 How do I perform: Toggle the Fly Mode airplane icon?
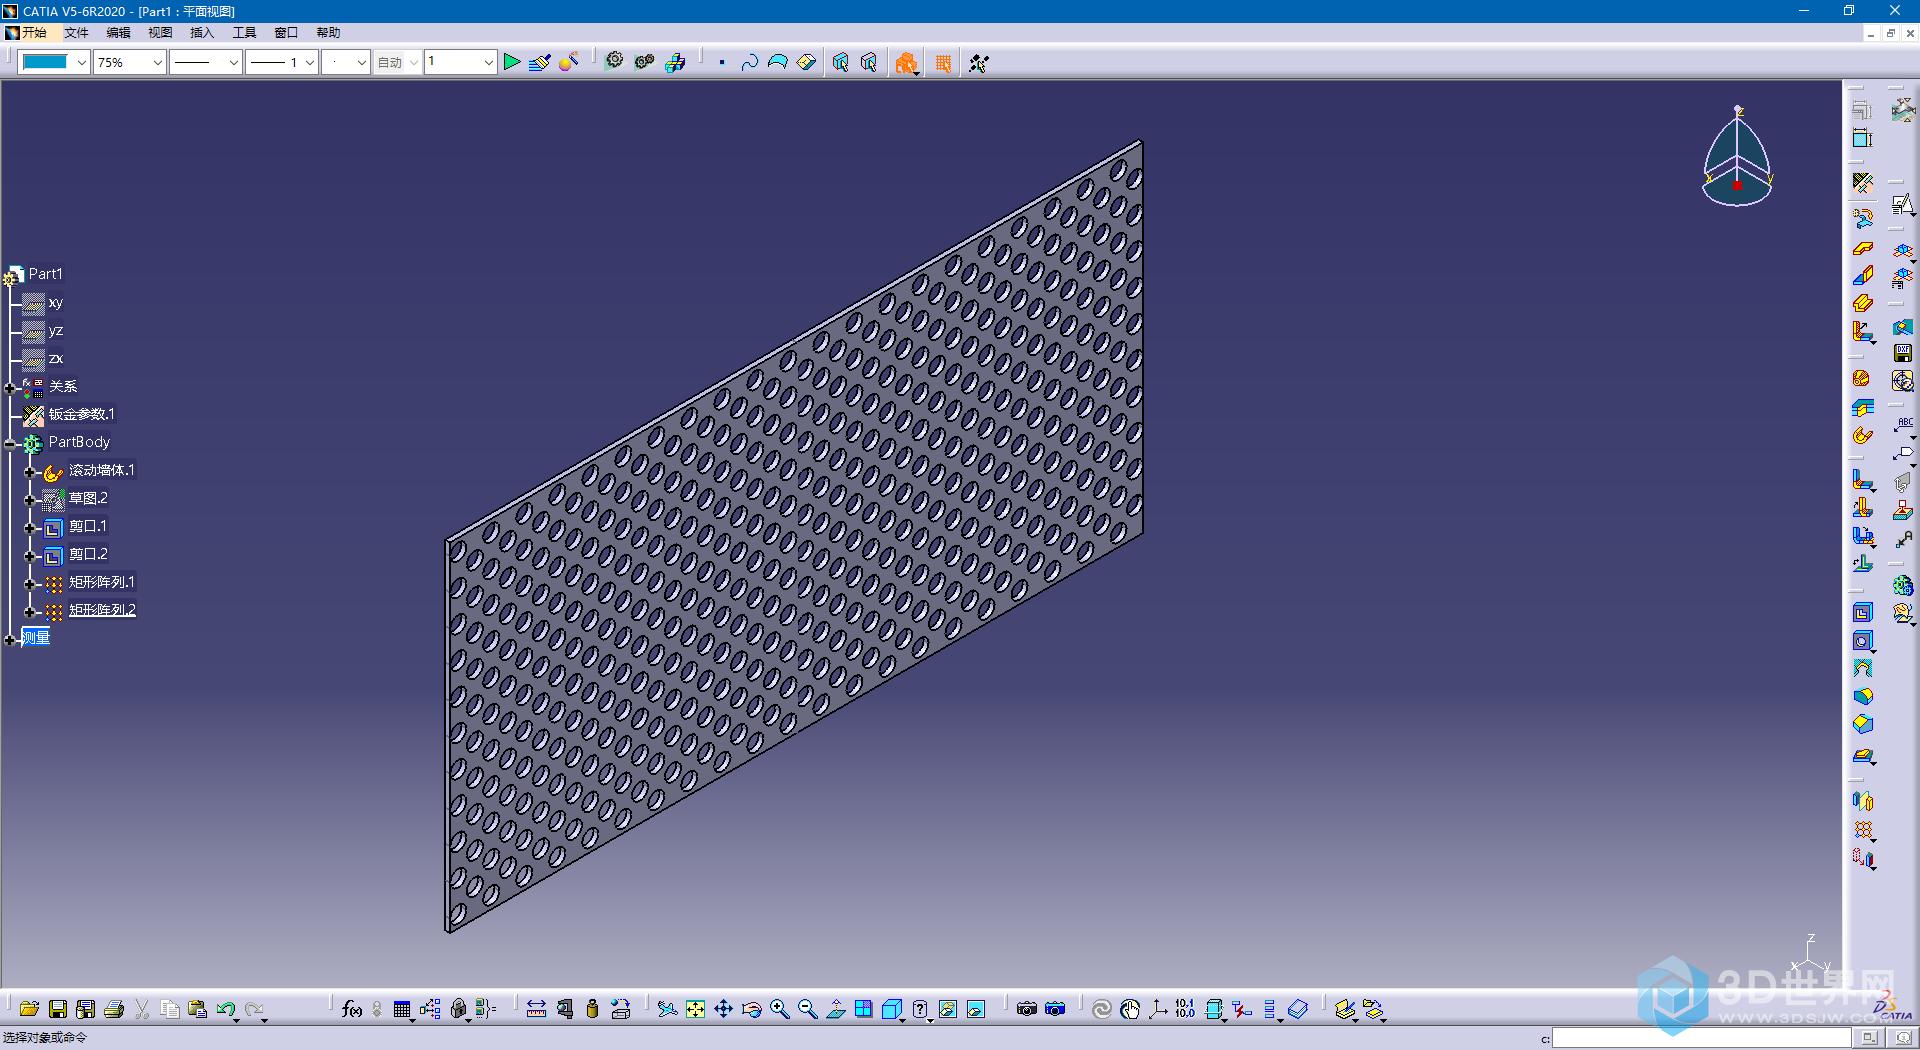point(667,1009)
